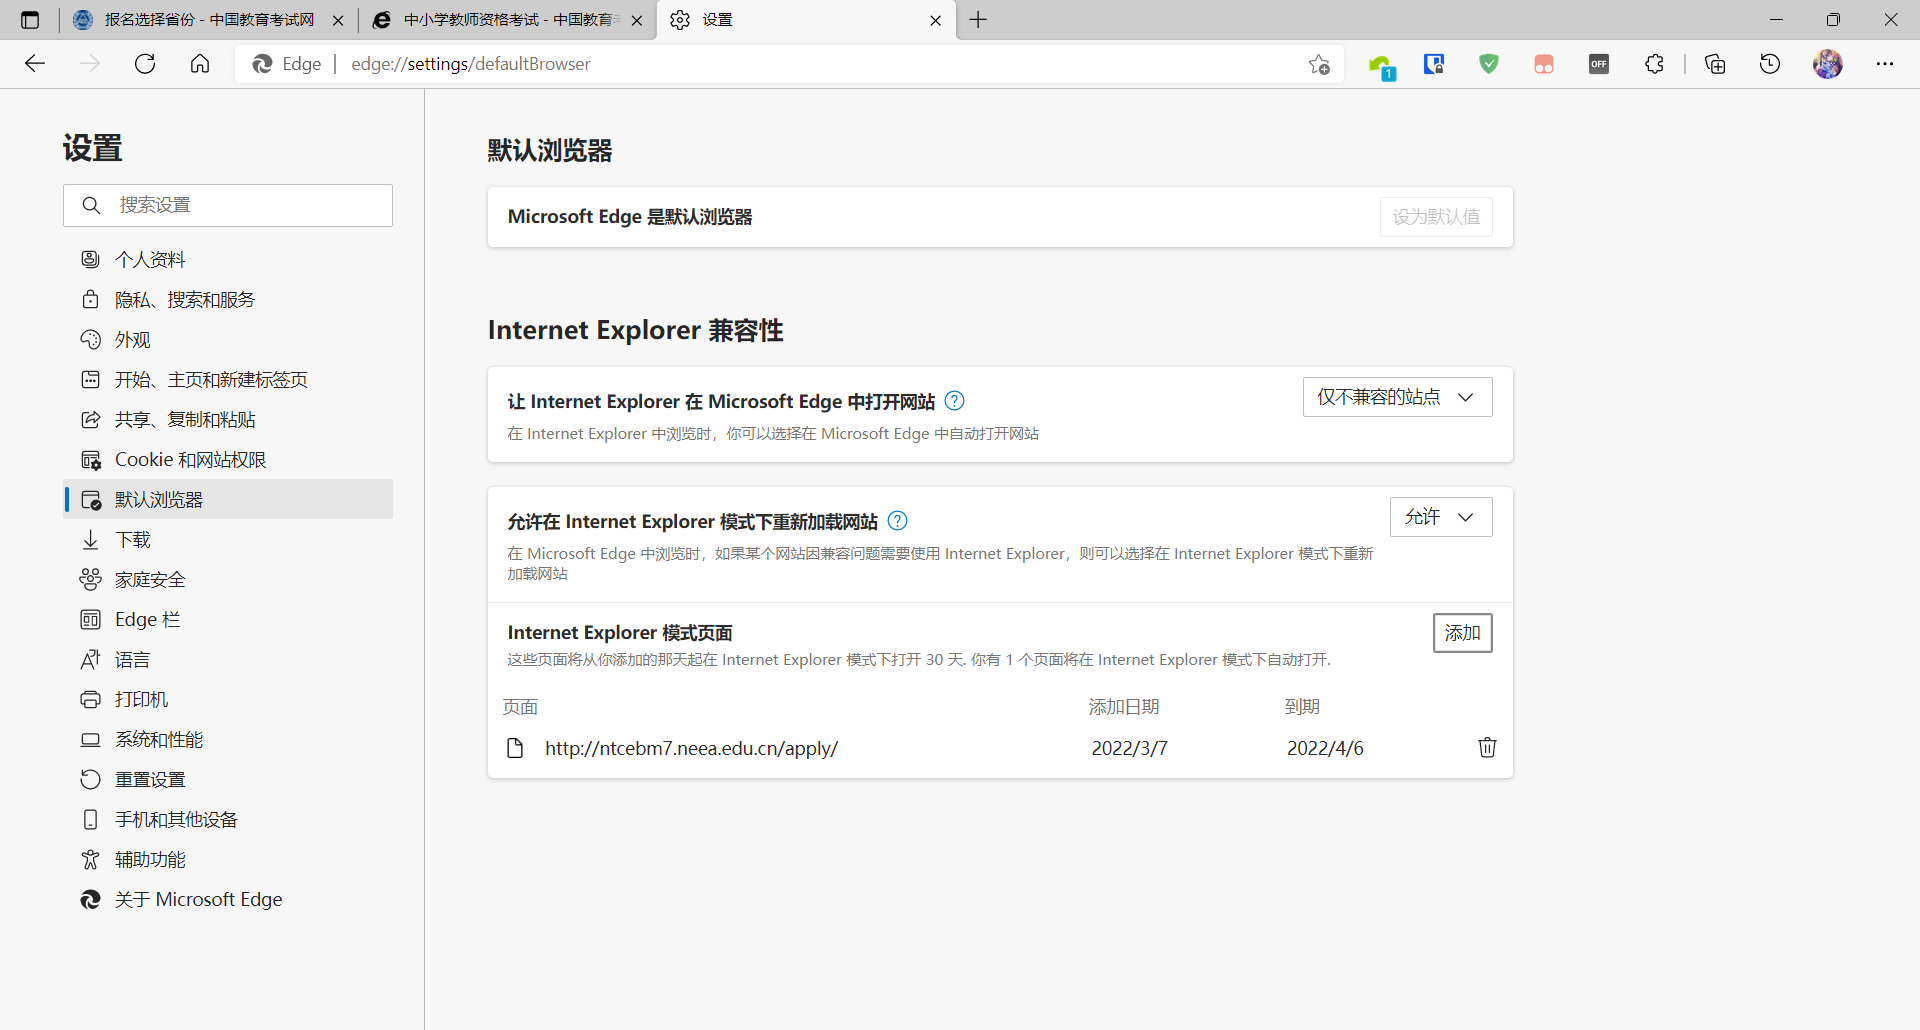
Task: Open Settings and more ellipsis menu
Action: tap(1884, 64)
